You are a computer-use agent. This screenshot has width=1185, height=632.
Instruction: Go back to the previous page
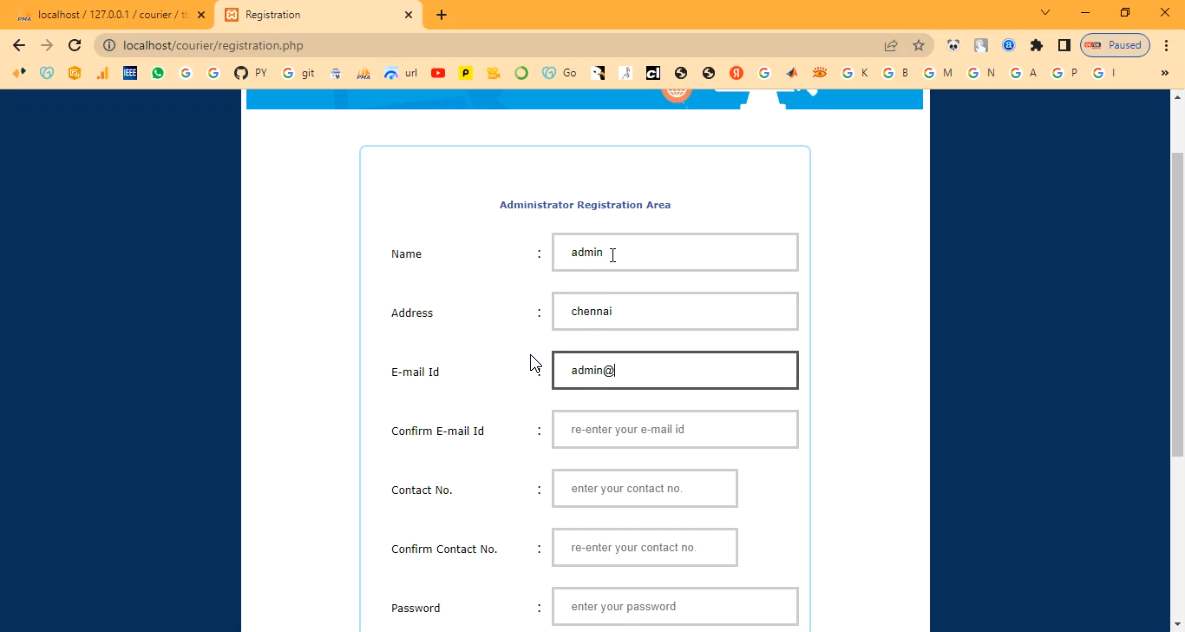coord(19,45)
